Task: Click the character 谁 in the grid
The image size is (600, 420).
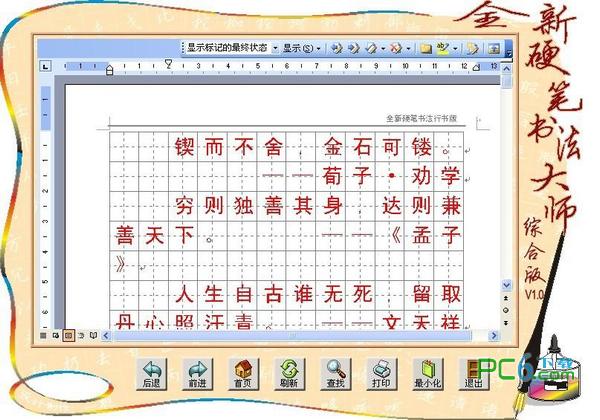Action: point(303,294)
